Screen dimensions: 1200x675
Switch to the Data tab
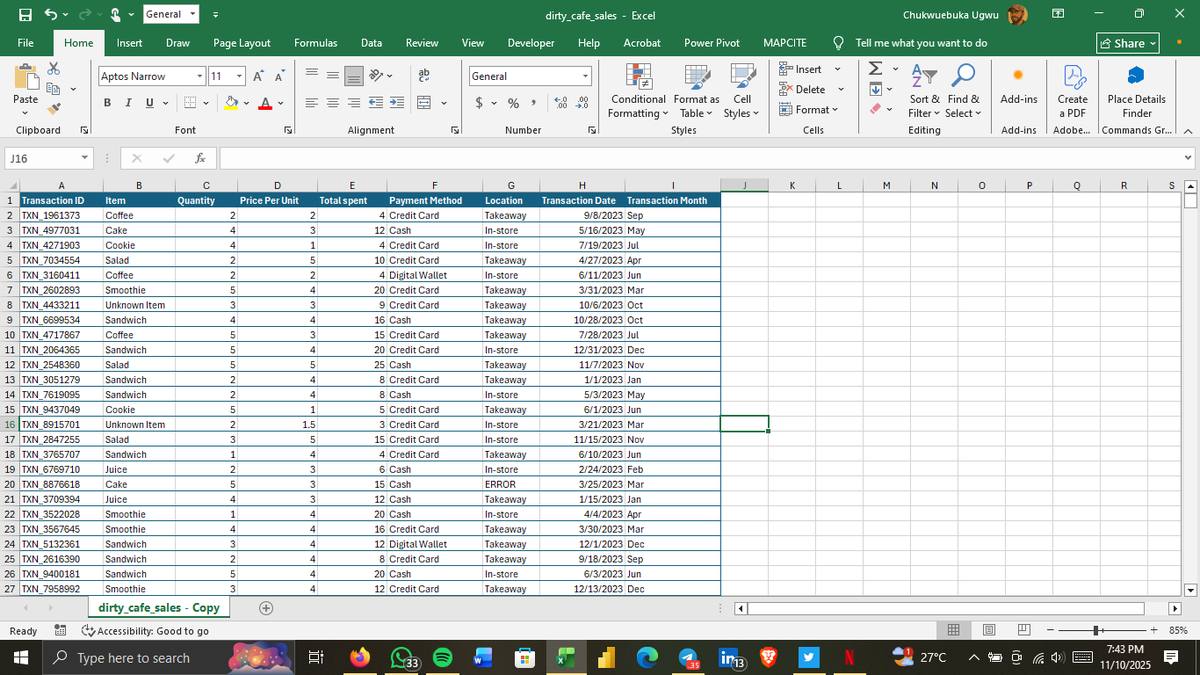tap(371, 43)
